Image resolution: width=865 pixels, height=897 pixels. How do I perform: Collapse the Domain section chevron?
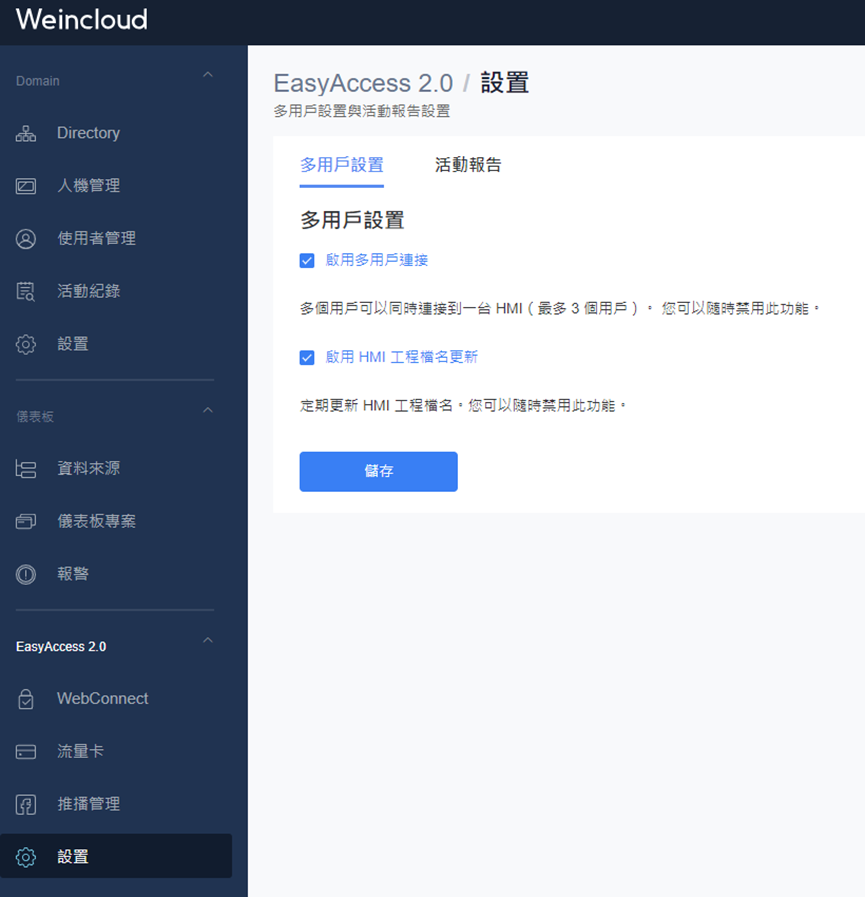208,75
